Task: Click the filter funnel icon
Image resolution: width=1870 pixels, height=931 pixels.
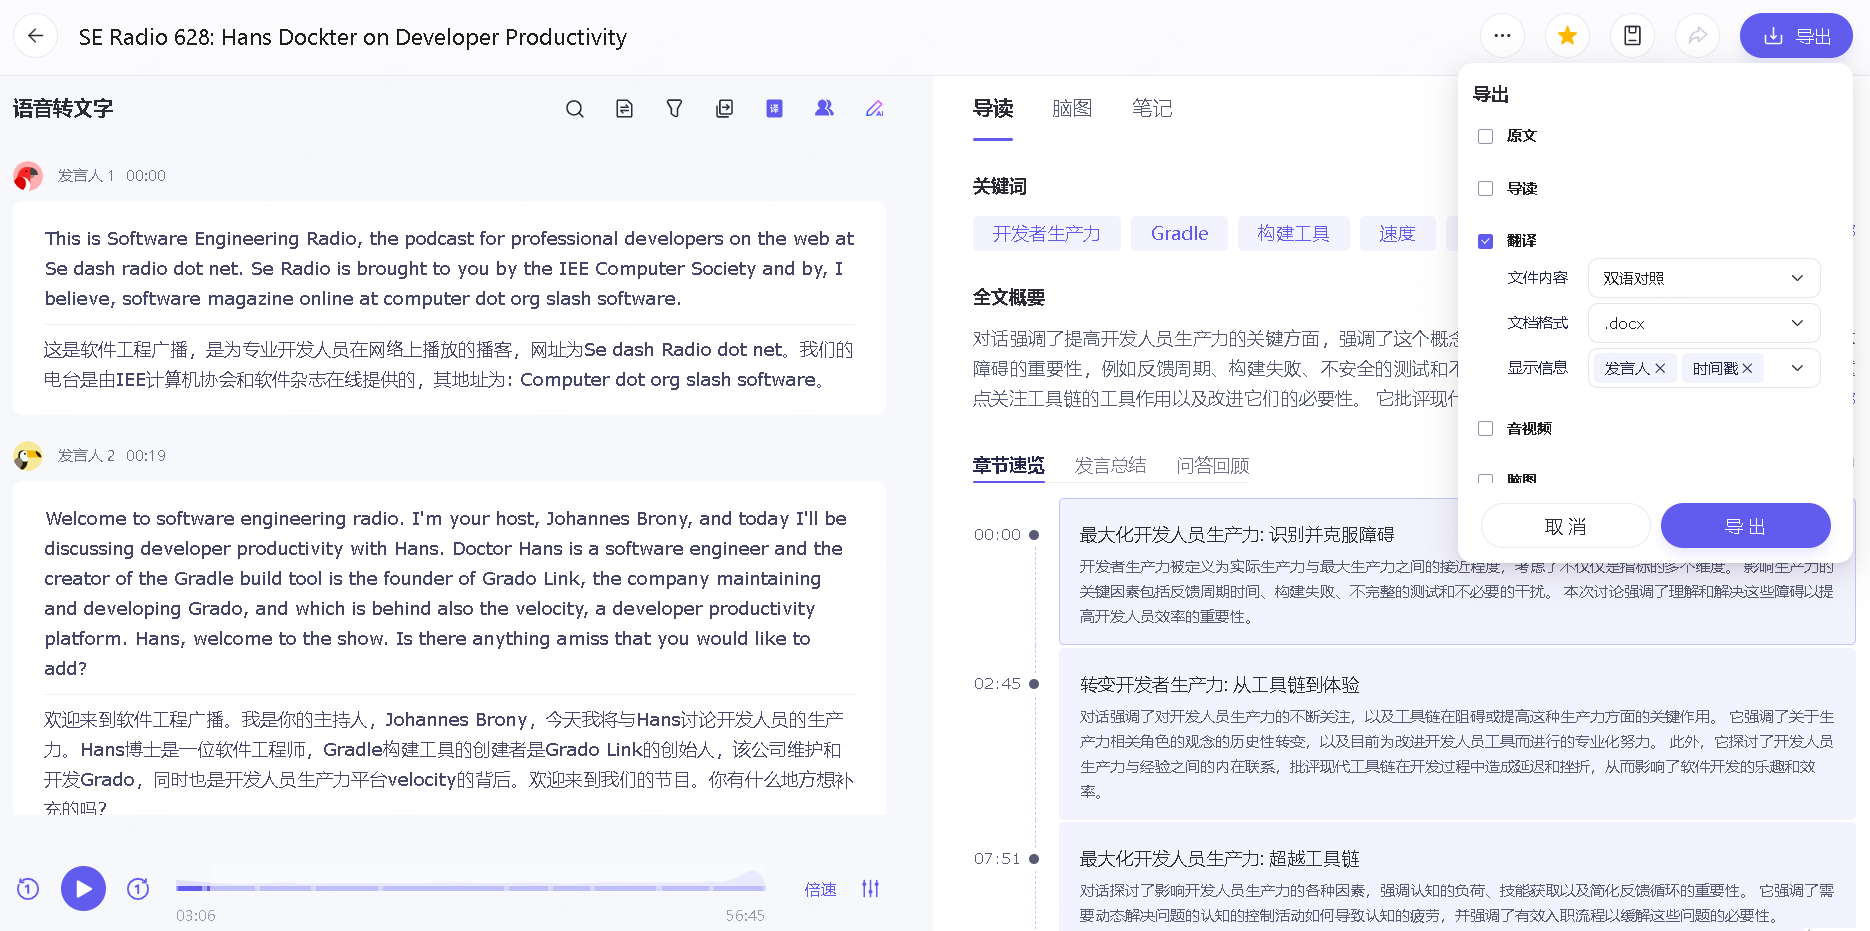Action: pyautogui.click(x=675, y=109)
